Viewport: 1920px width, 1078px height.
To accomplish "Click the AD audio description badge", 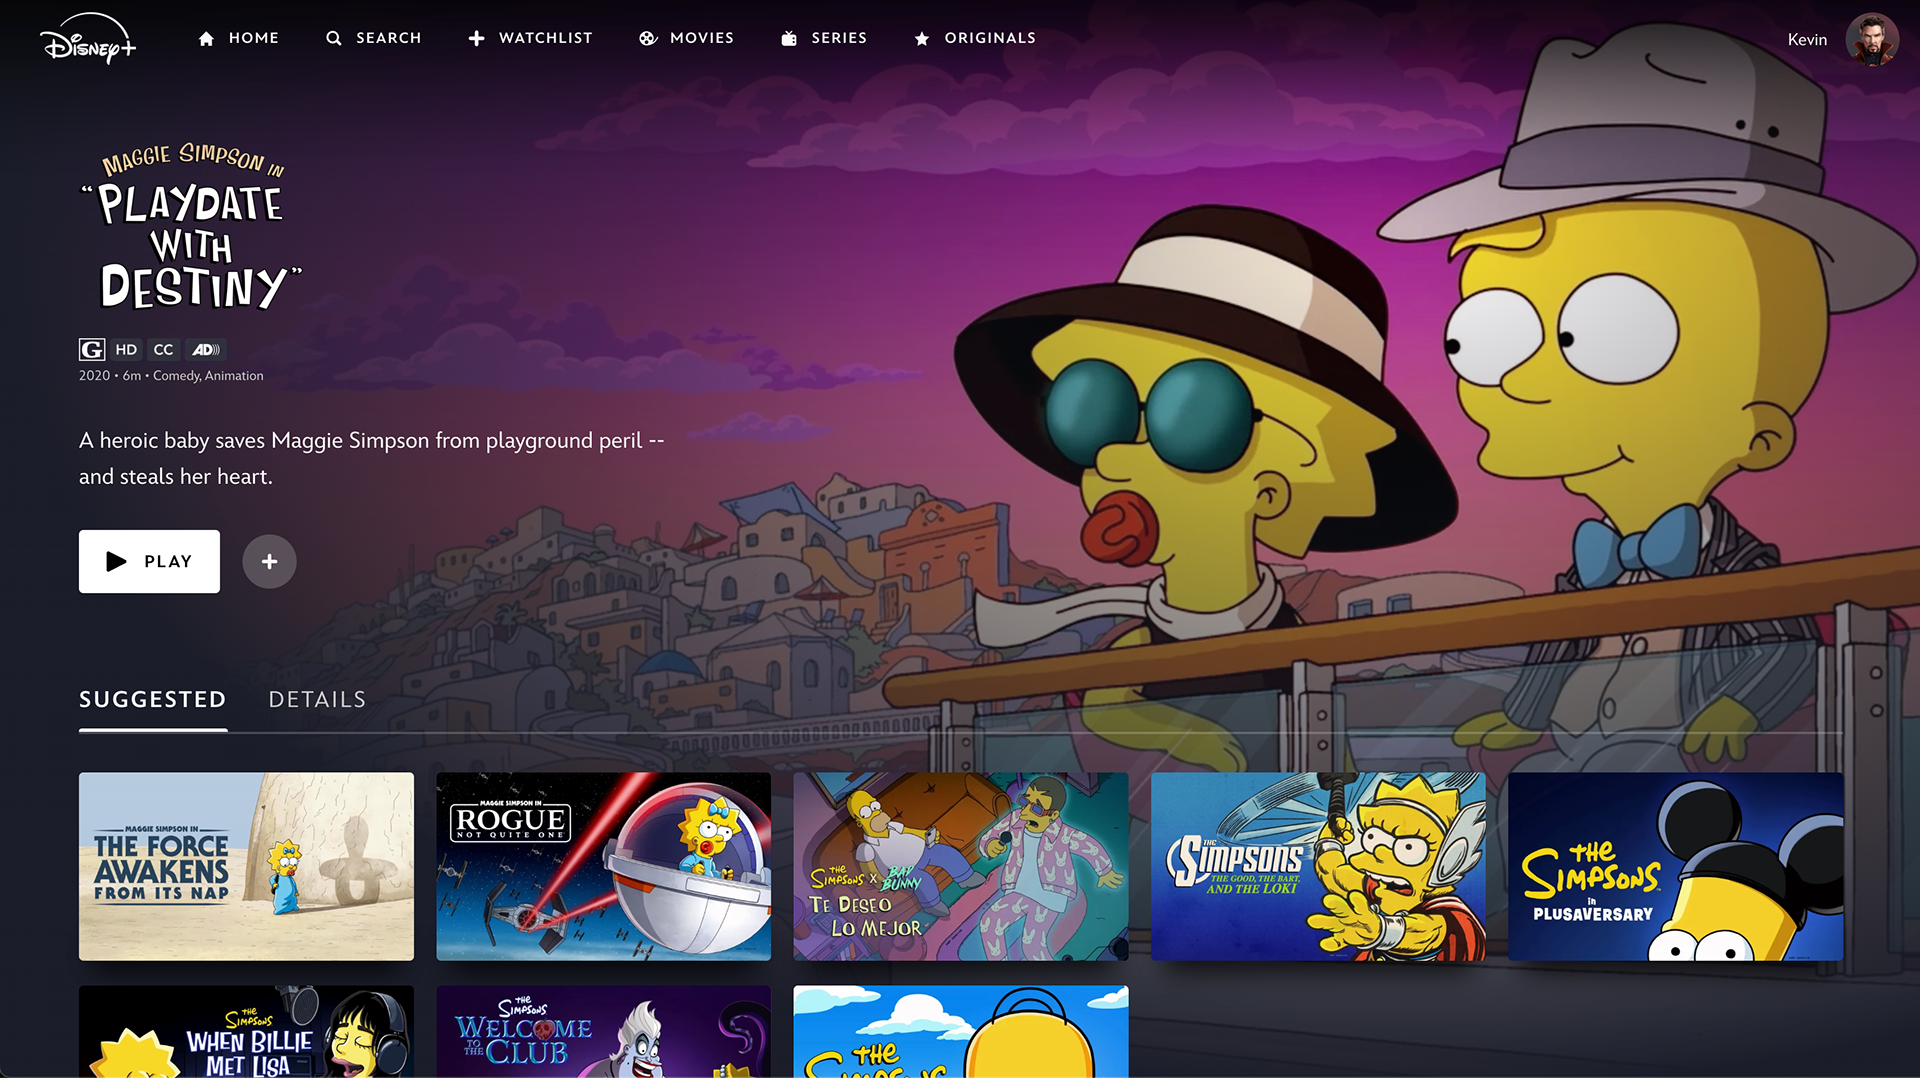I will [x=206, y=349].
